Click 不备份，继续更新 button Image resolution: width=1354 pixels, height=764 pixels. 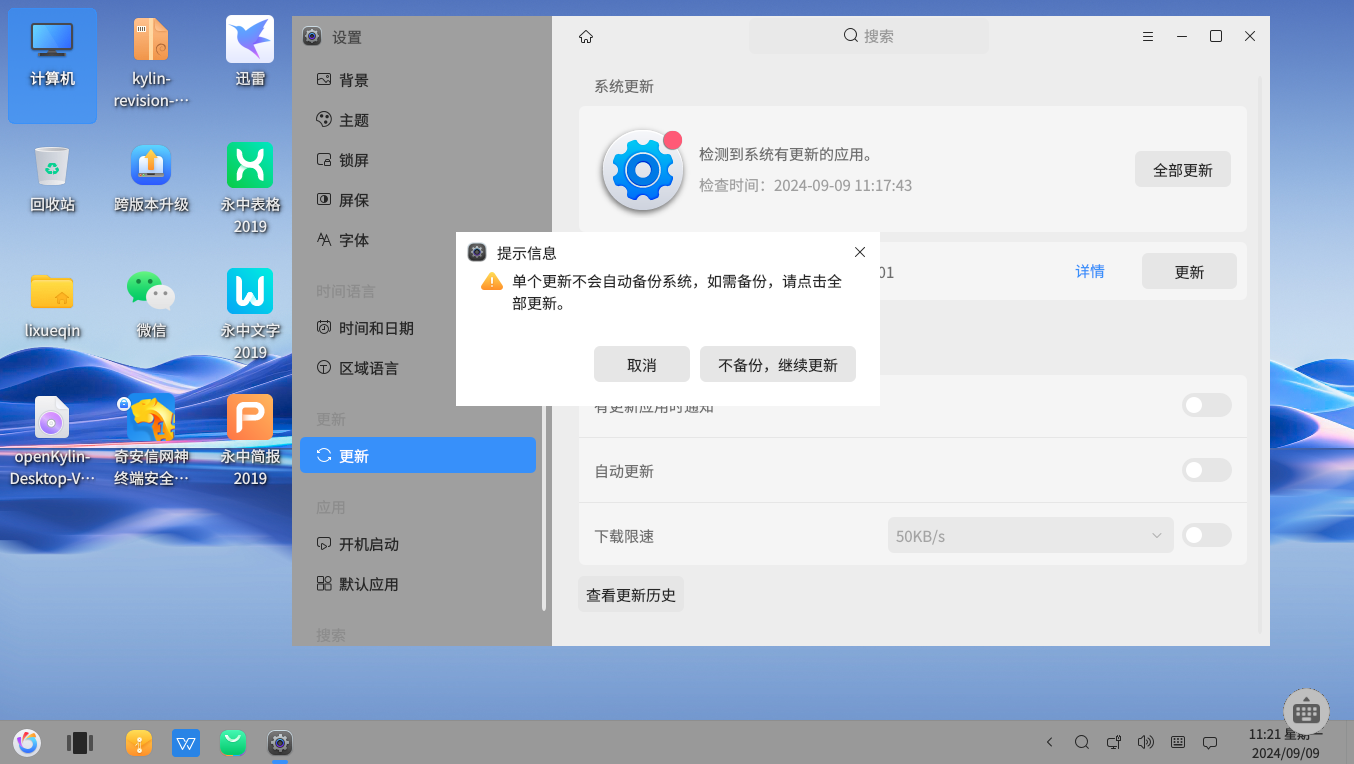point(778,365)
